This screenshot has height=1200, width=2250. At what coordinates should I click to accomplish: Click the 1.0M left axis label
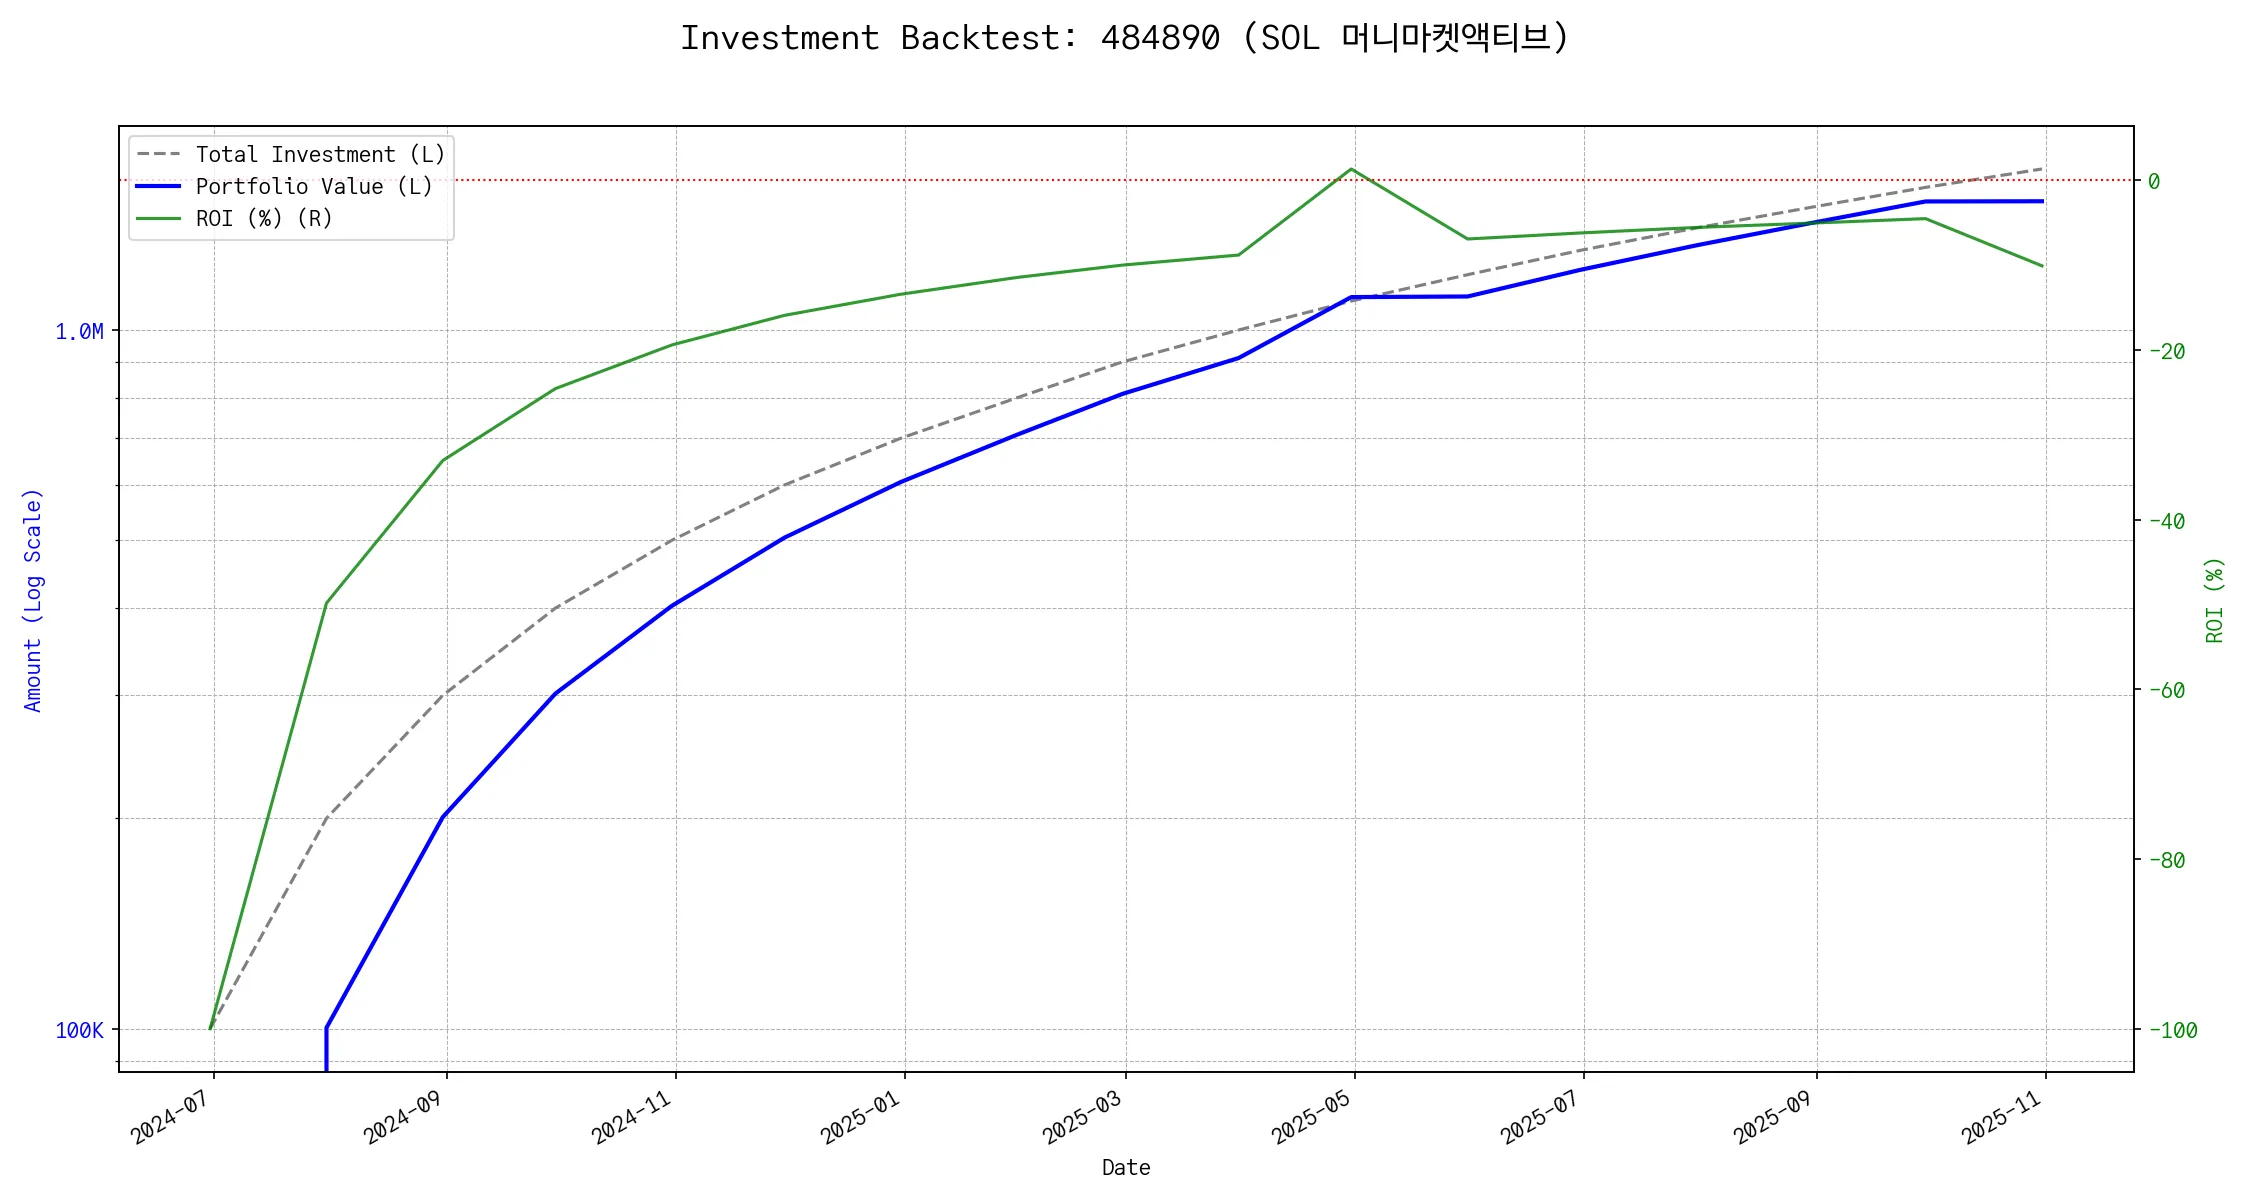coord(79,331)
